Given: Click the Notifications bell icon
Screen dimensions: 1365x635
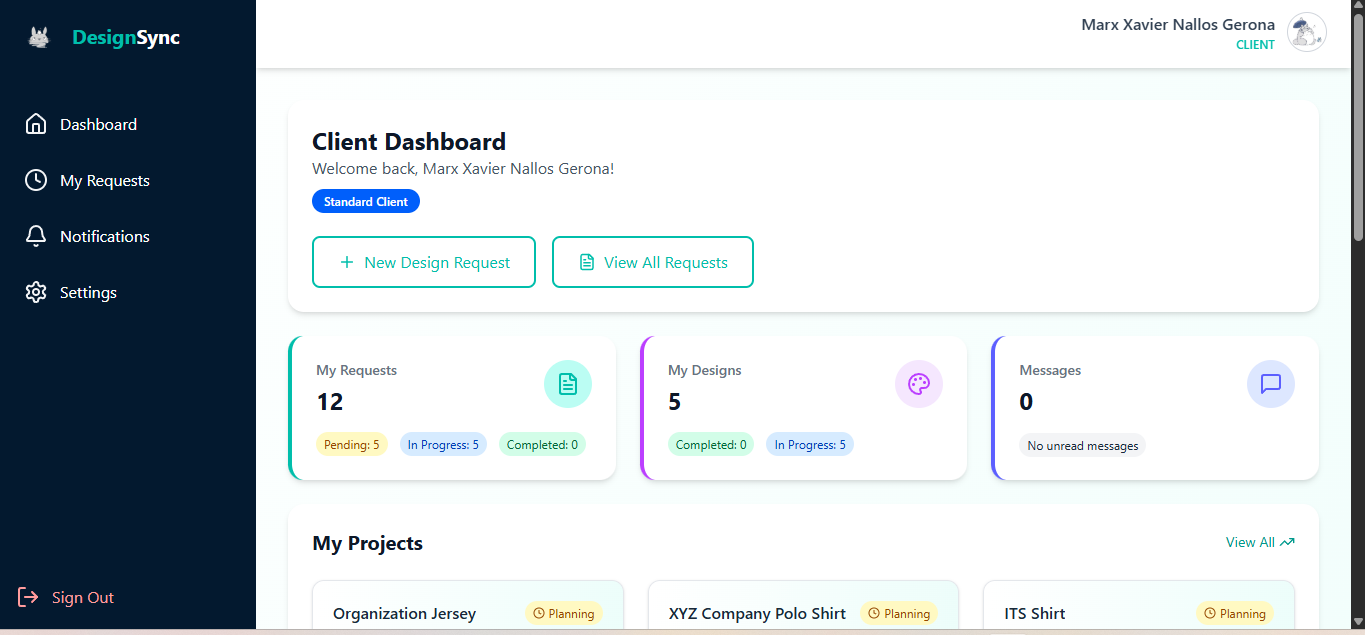Looking at the screenshot, I should coord(36,236).
